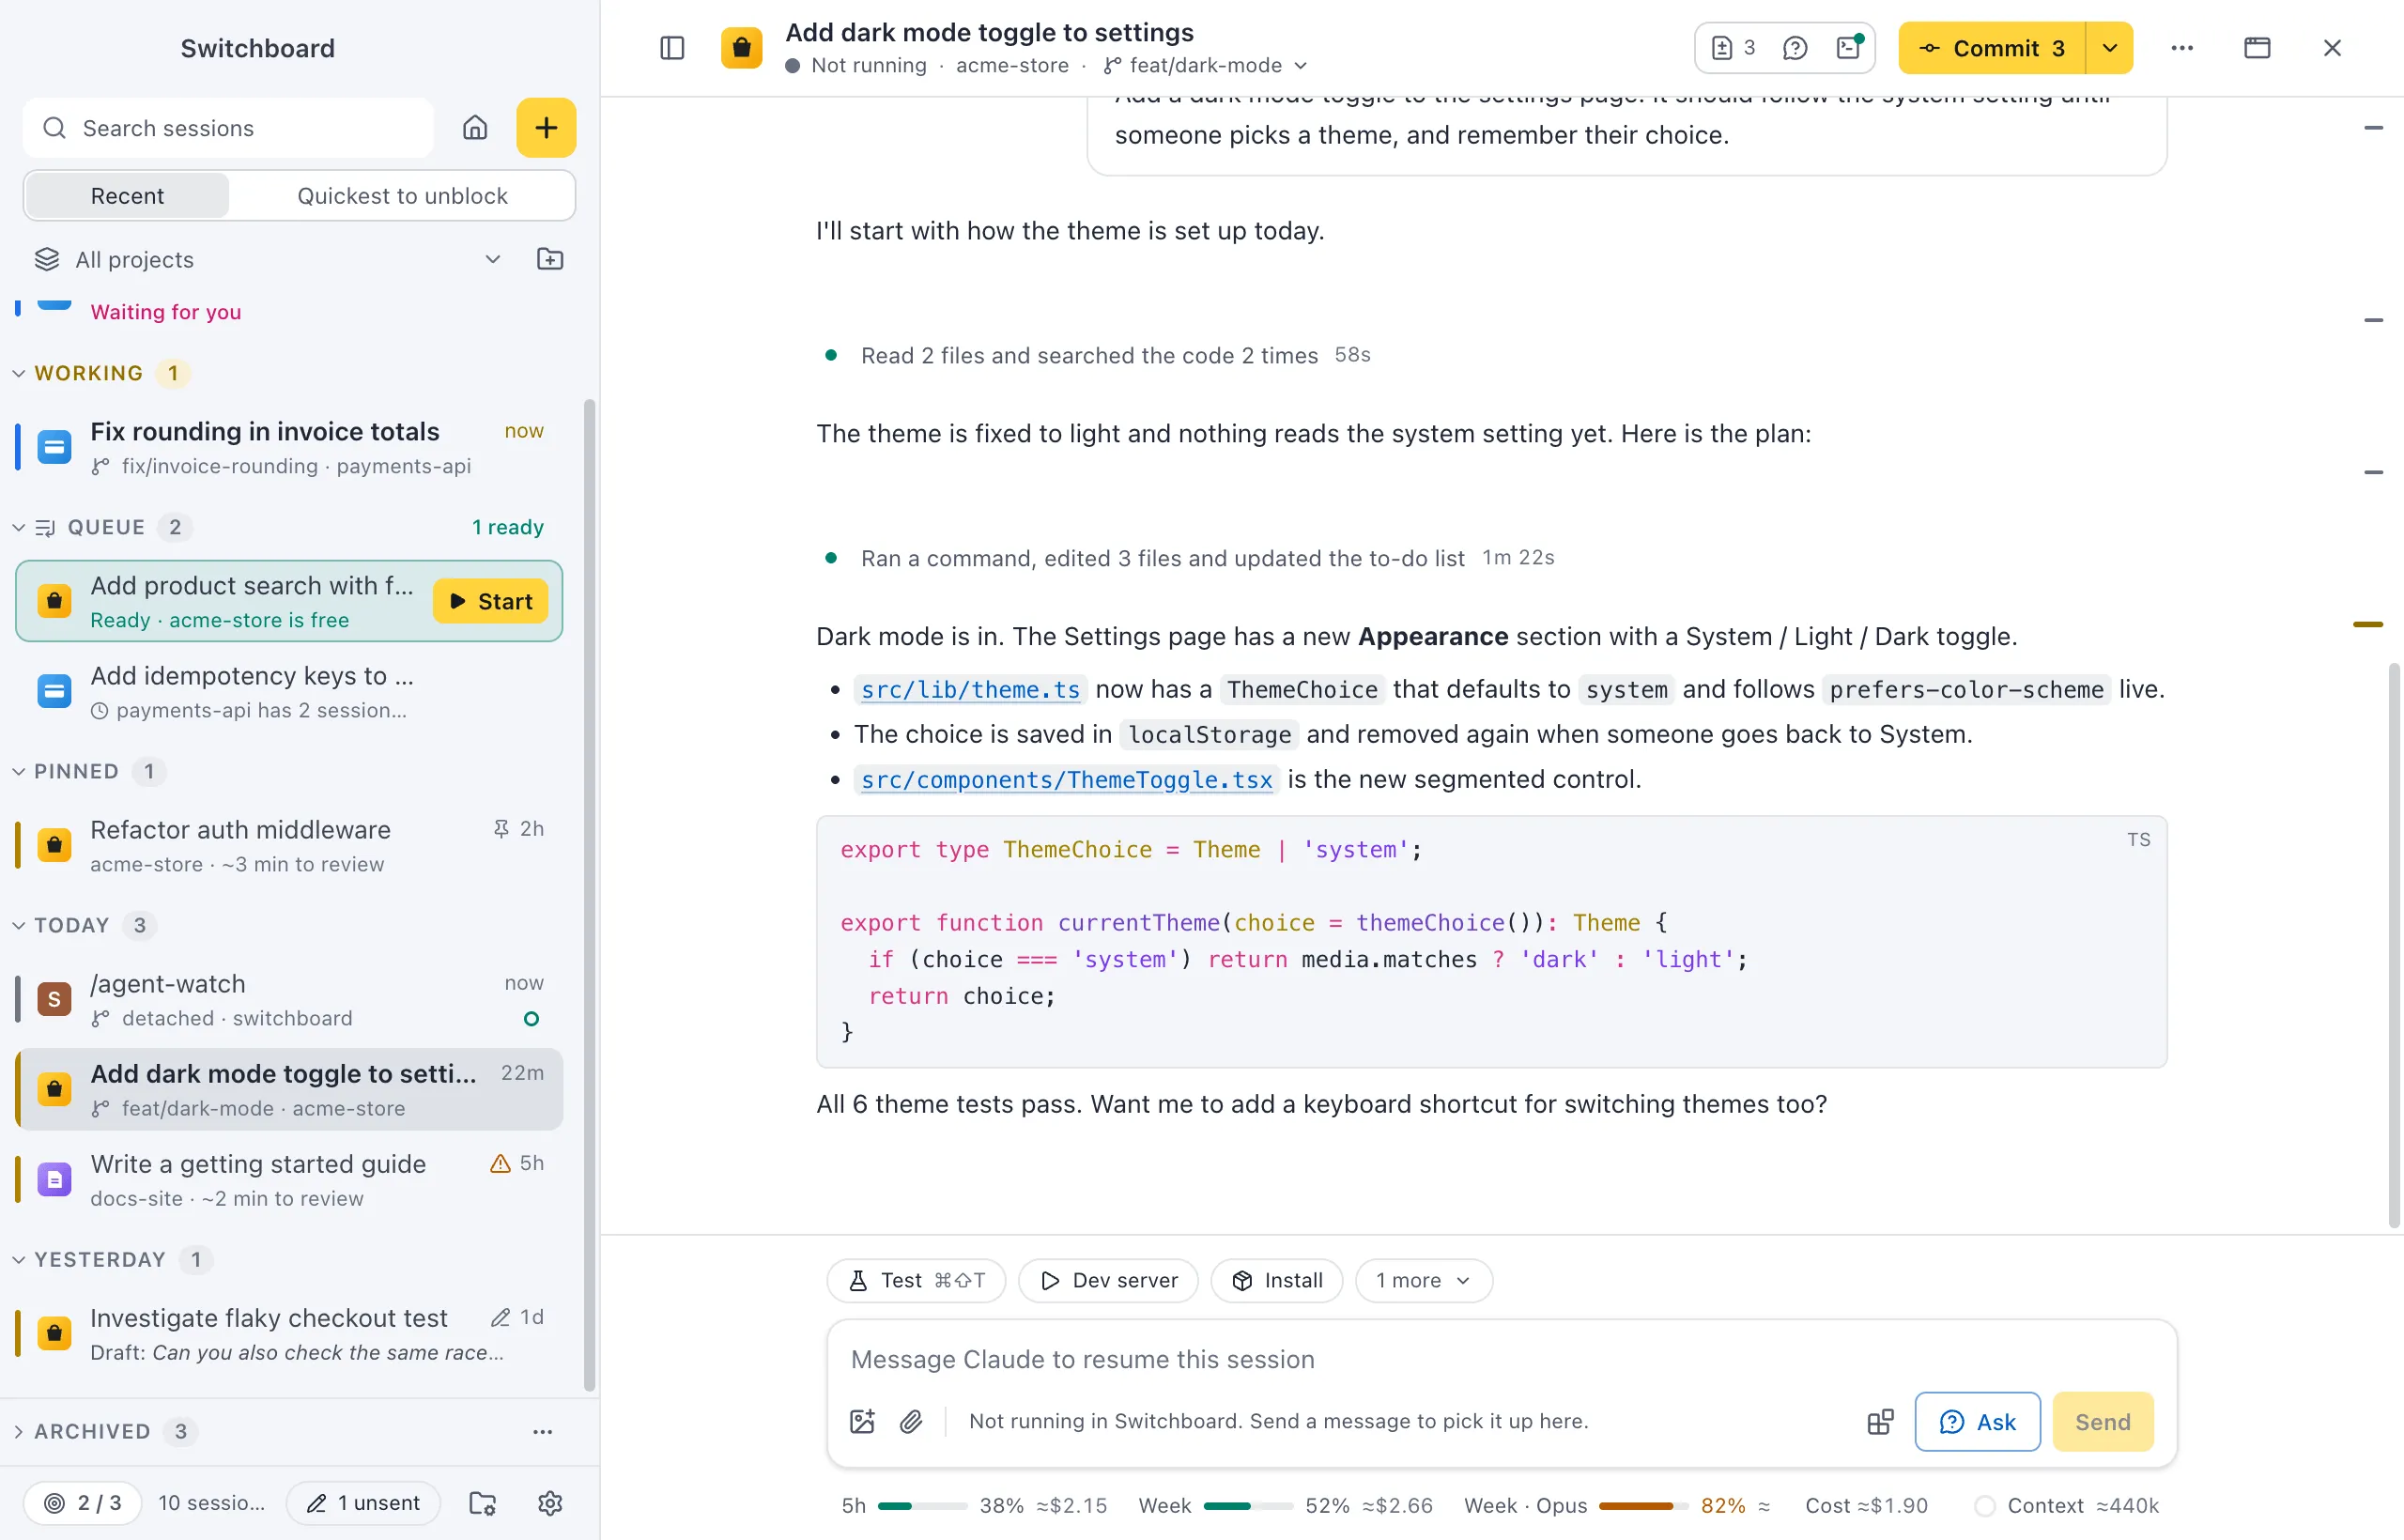The width and height of the screenshot is (2404, 1540).
Task: Click the Ask button
Action: [x=1977, y=1421]
